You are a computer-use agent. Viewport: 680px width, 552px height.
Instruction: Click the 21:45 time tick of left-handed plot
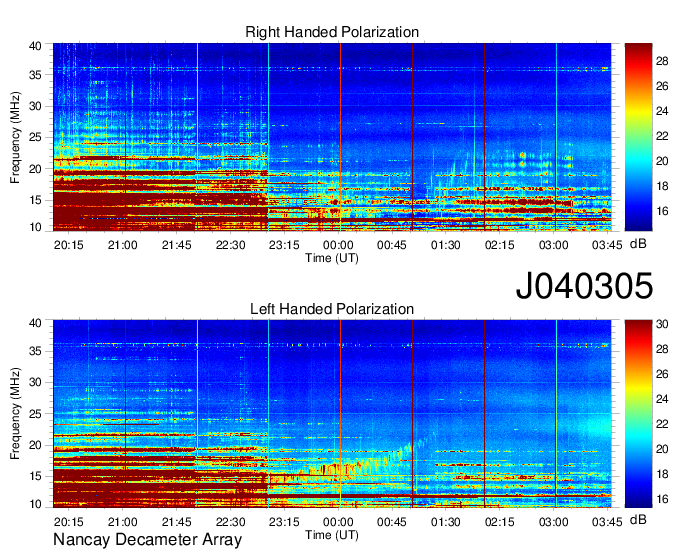click(177, 522)
